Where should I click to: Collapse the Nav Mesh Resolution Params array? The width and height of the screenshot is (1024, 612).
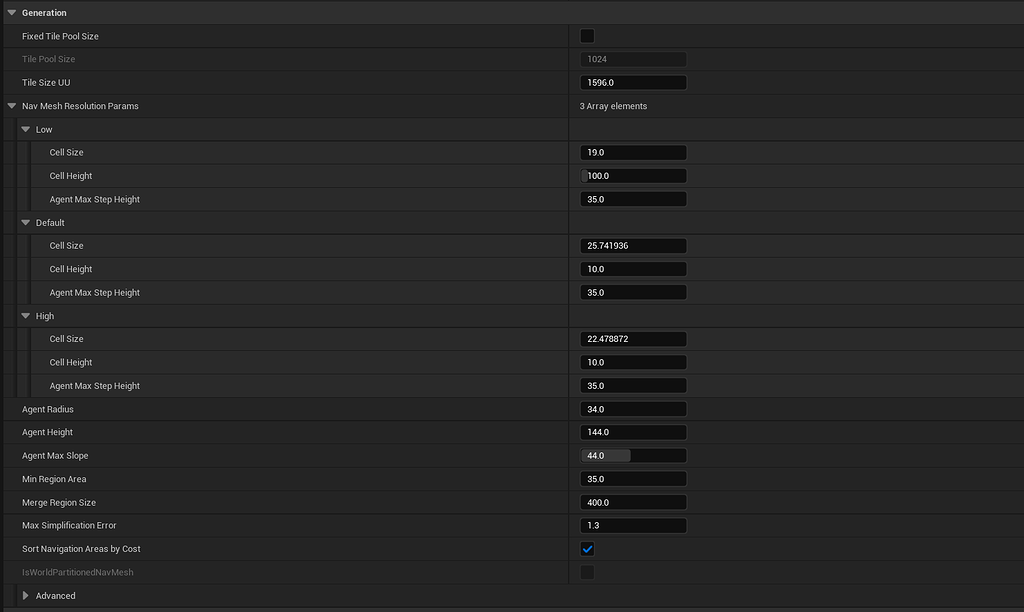(x=12, y=105)
